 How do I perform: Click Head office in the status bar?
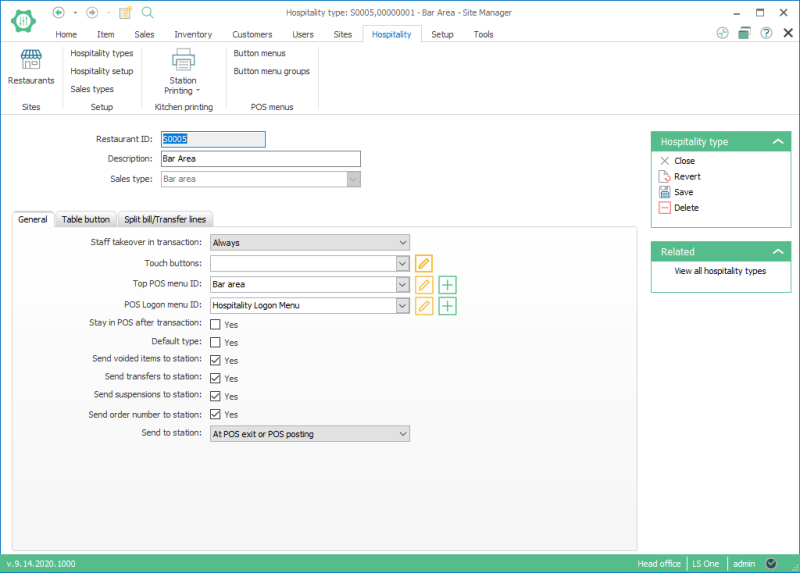coord(659,564)
